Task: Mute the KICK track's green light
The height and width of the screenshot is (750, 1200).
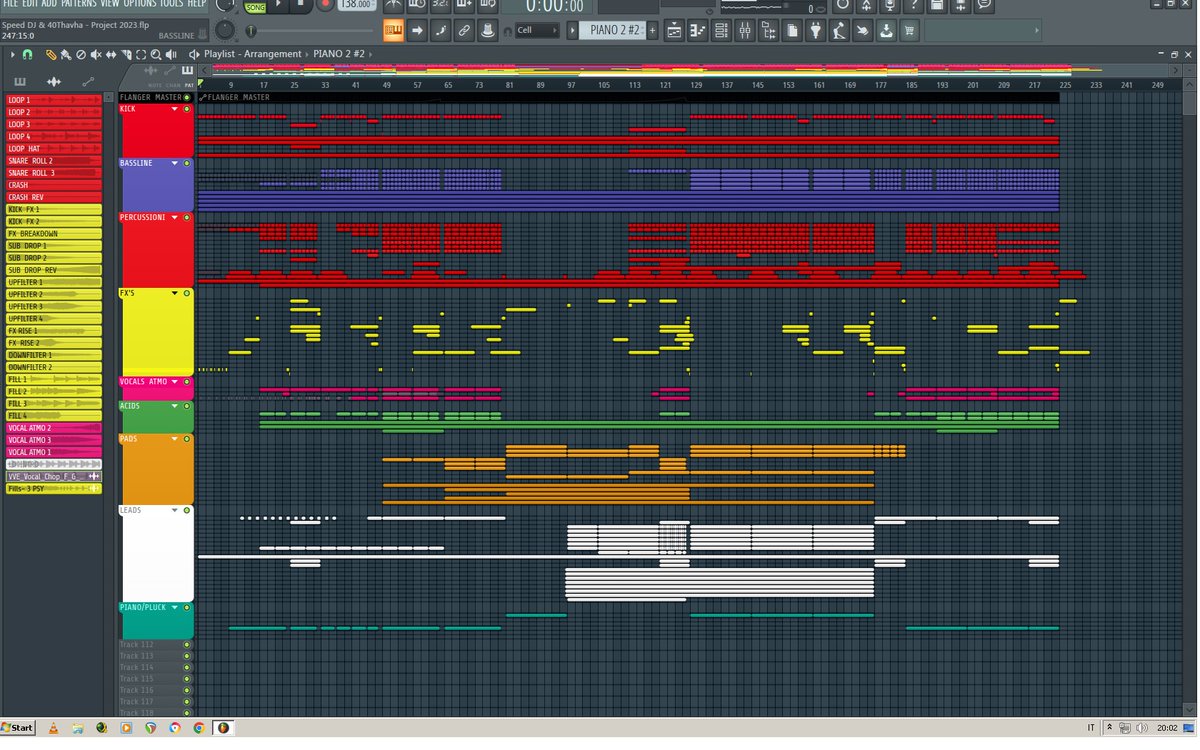Action: 187,109
